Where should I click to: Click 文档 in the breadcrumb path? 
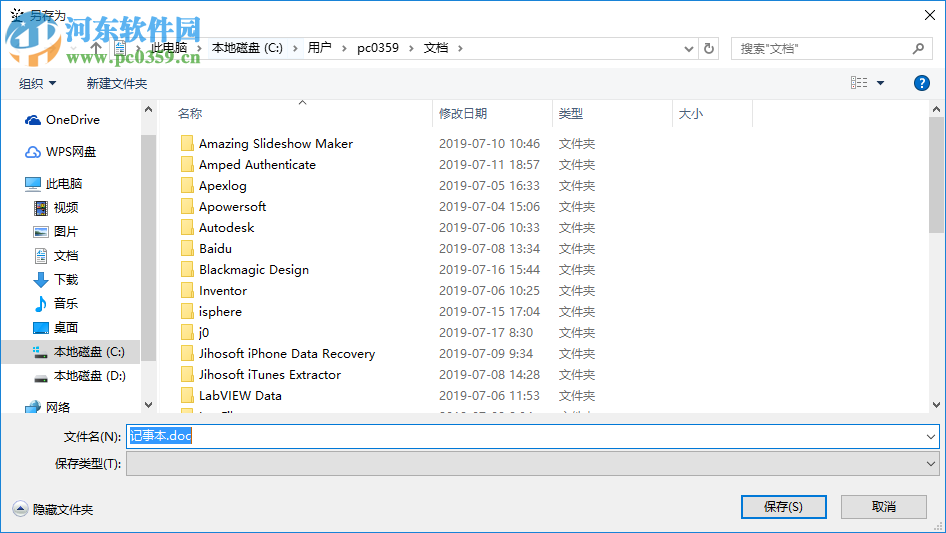436,48
